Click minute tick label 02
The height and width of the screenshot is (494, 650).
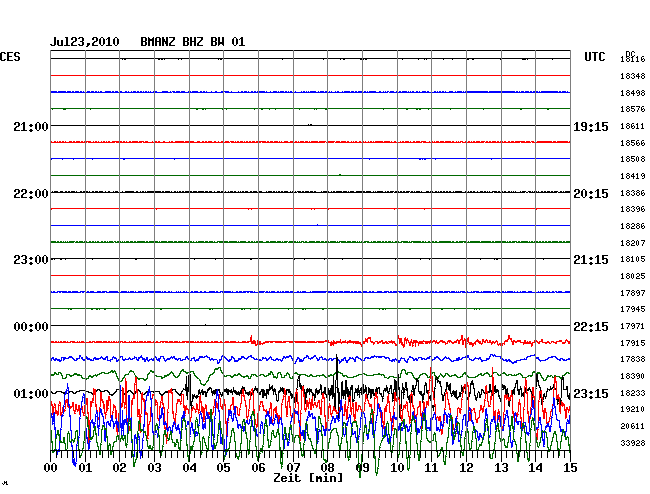119,468
